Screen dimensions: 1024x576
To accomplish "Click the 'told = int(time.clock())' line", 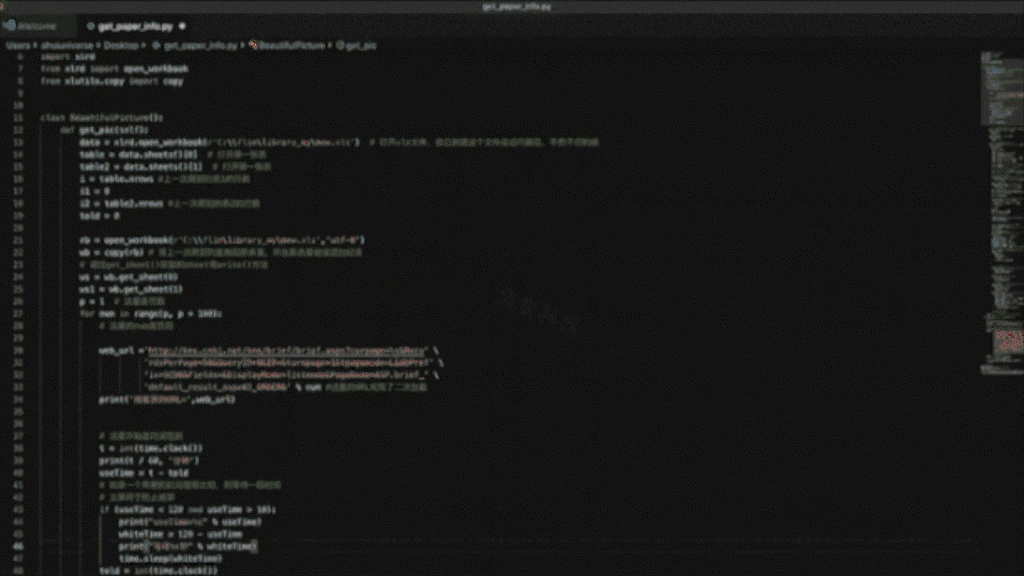I will 158,570.
